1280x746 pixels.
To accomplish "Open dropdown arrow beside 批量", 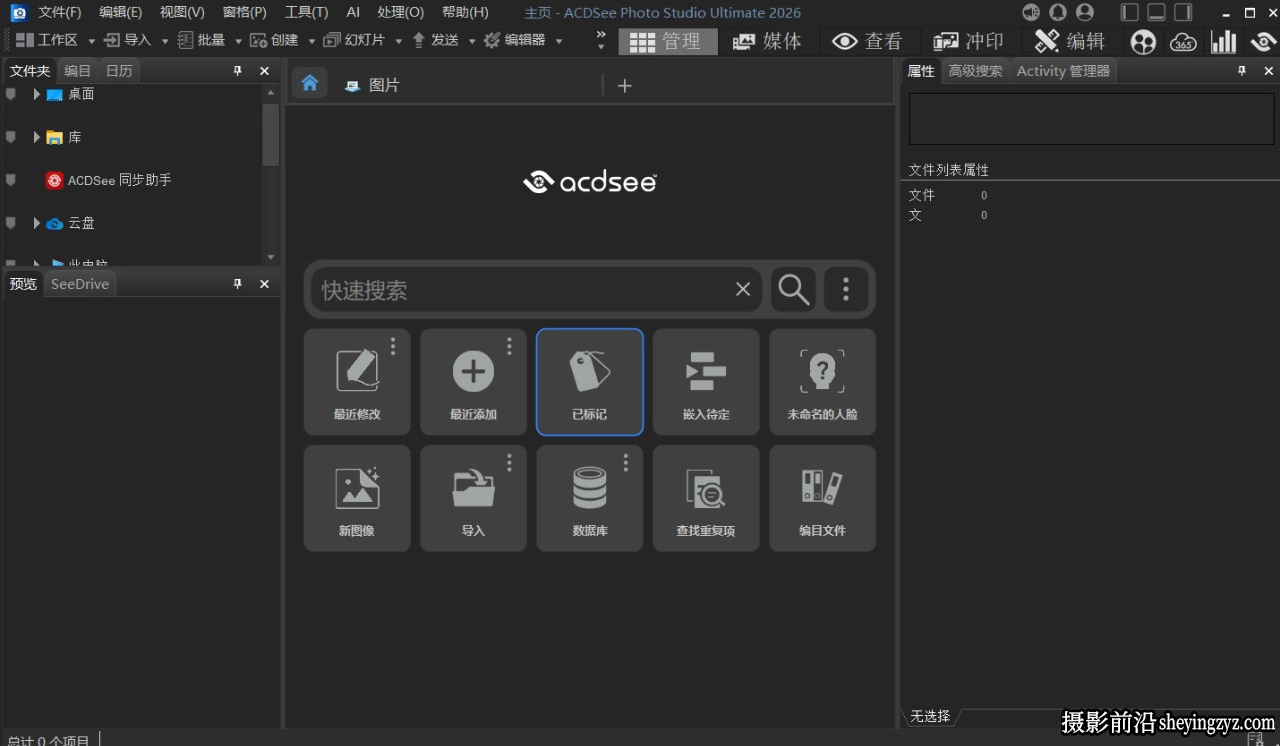I will click(238, 41).
